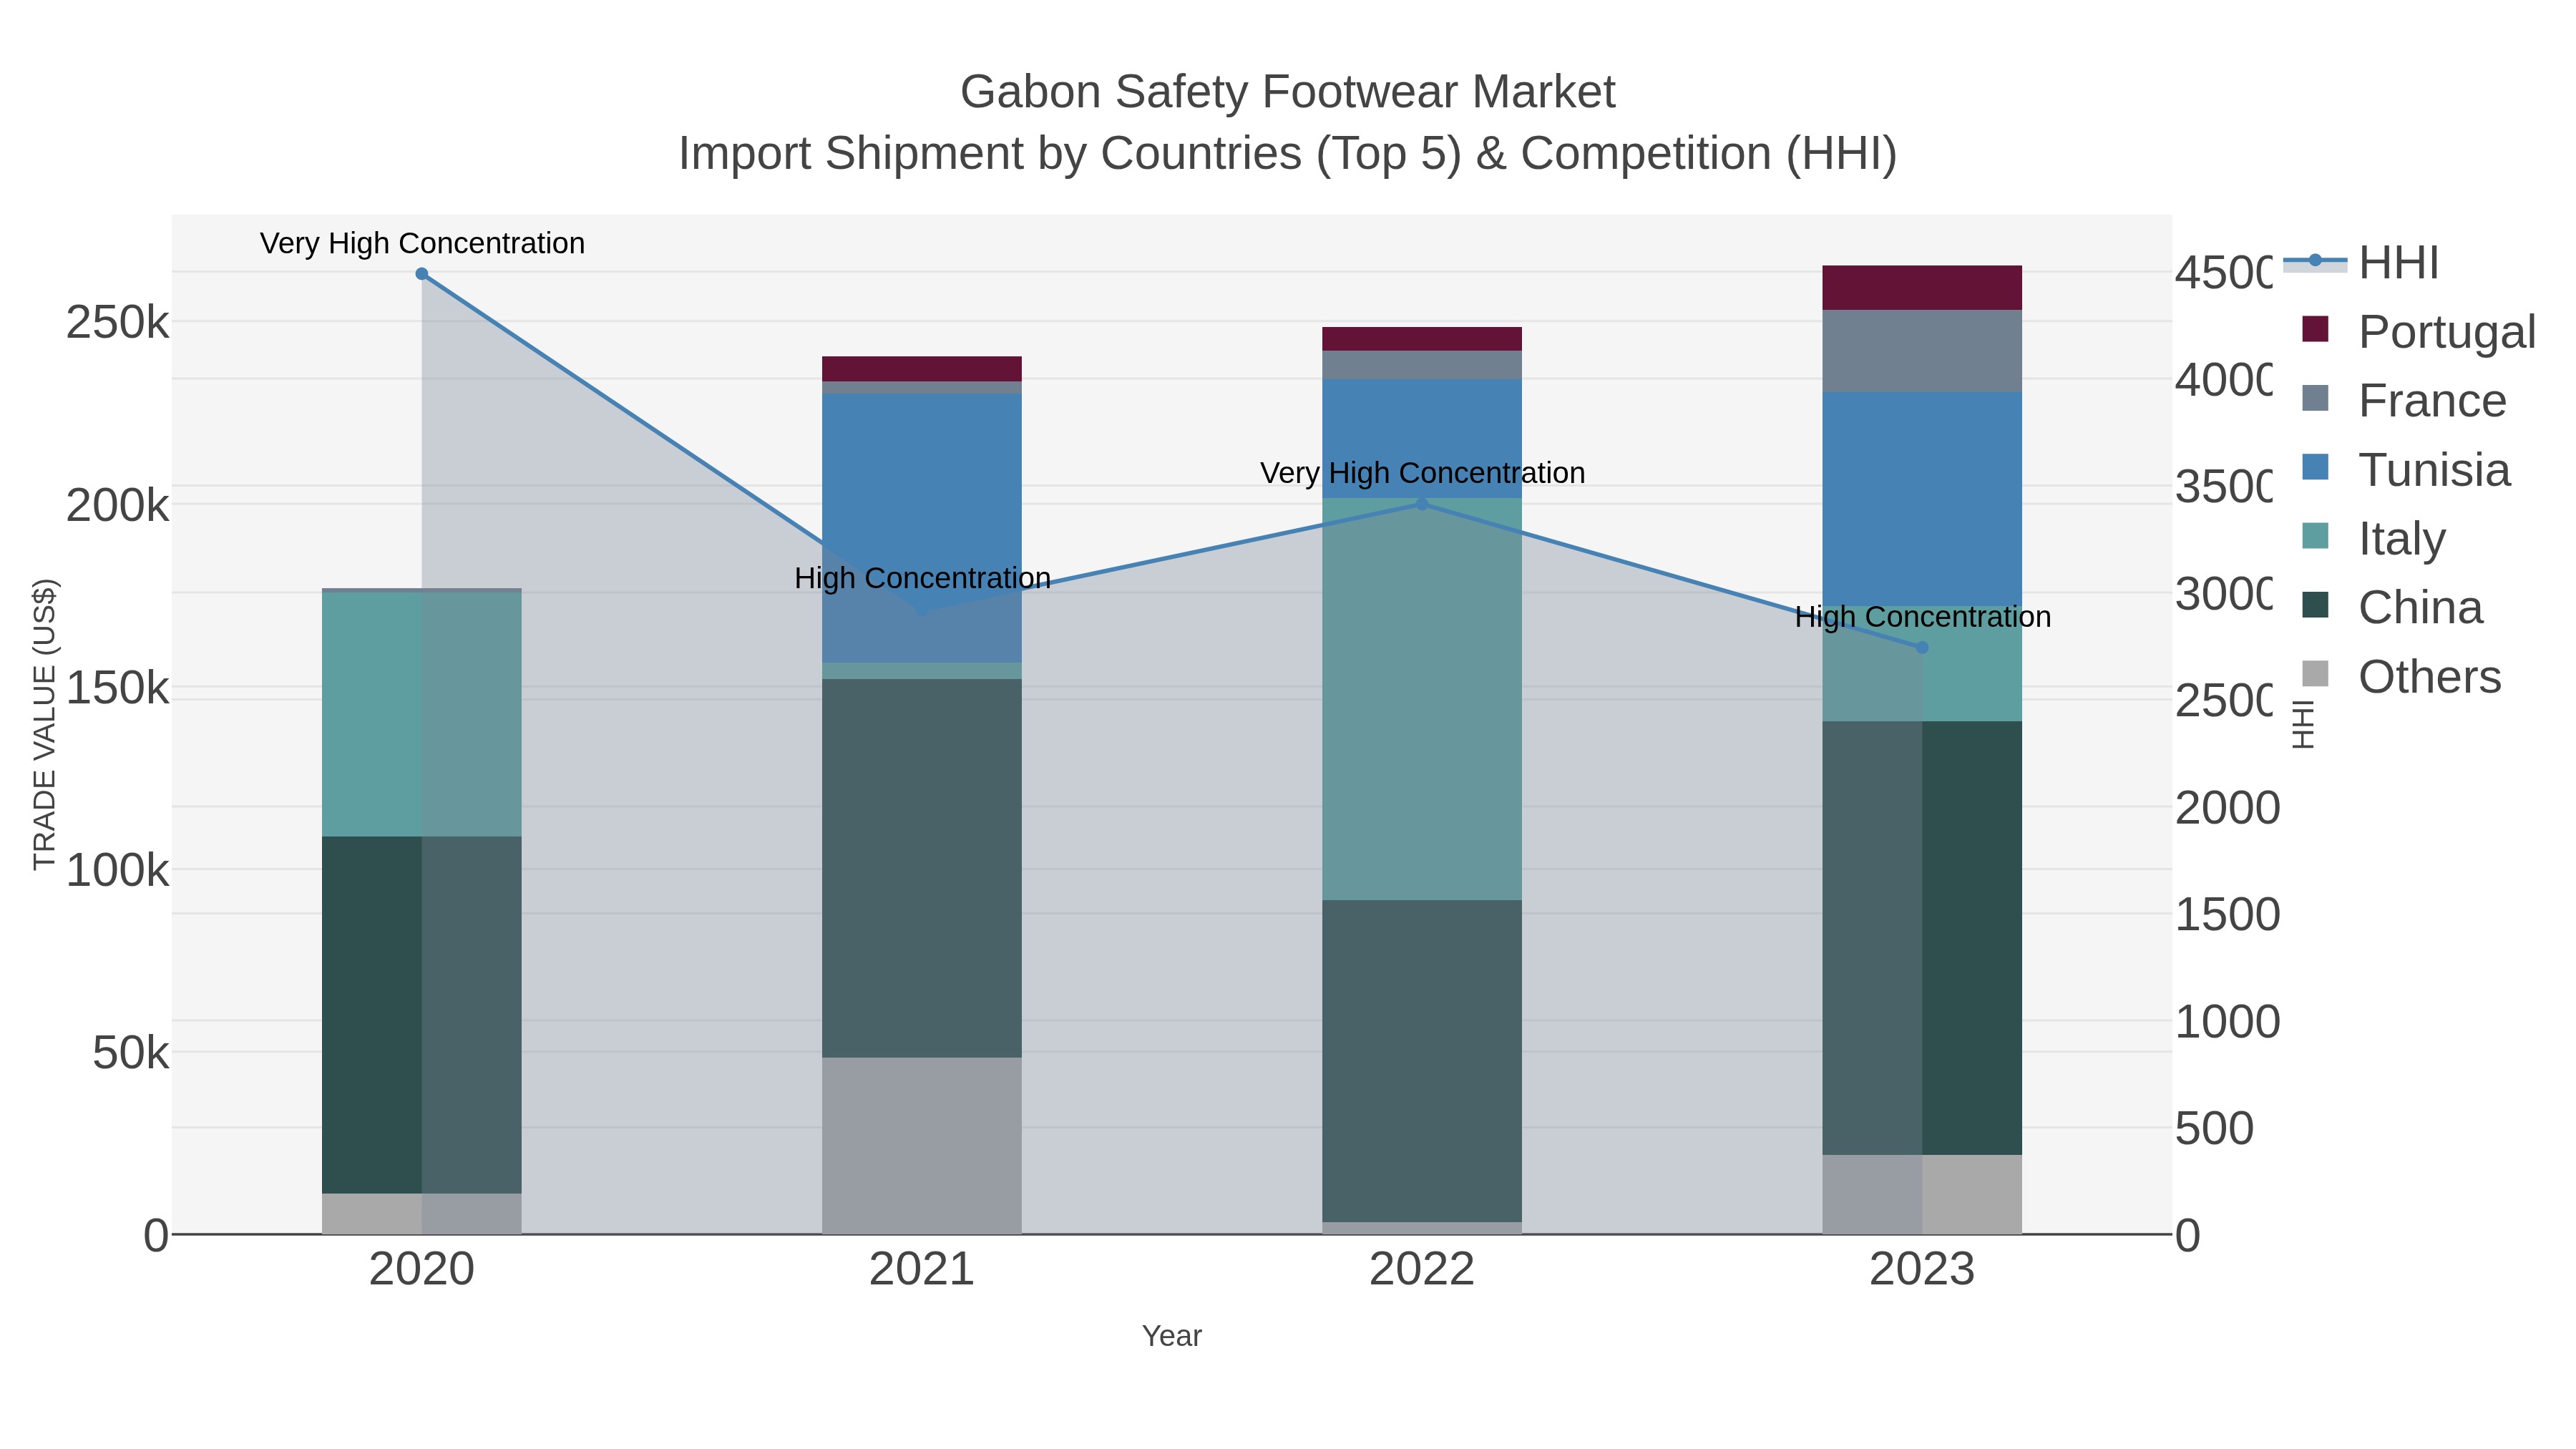The image size is (2576, 1449).
Task: Click the France segment of the 2023 bar
Action: pyautogui.click(x=1922, y=351)
